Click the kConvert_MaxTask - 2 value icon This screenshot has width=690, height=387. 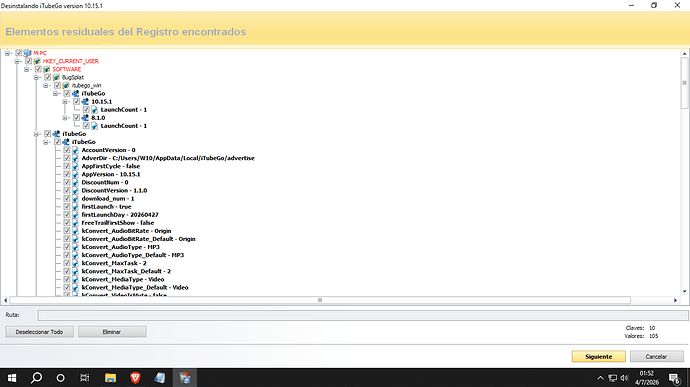[x=76, y=263]
